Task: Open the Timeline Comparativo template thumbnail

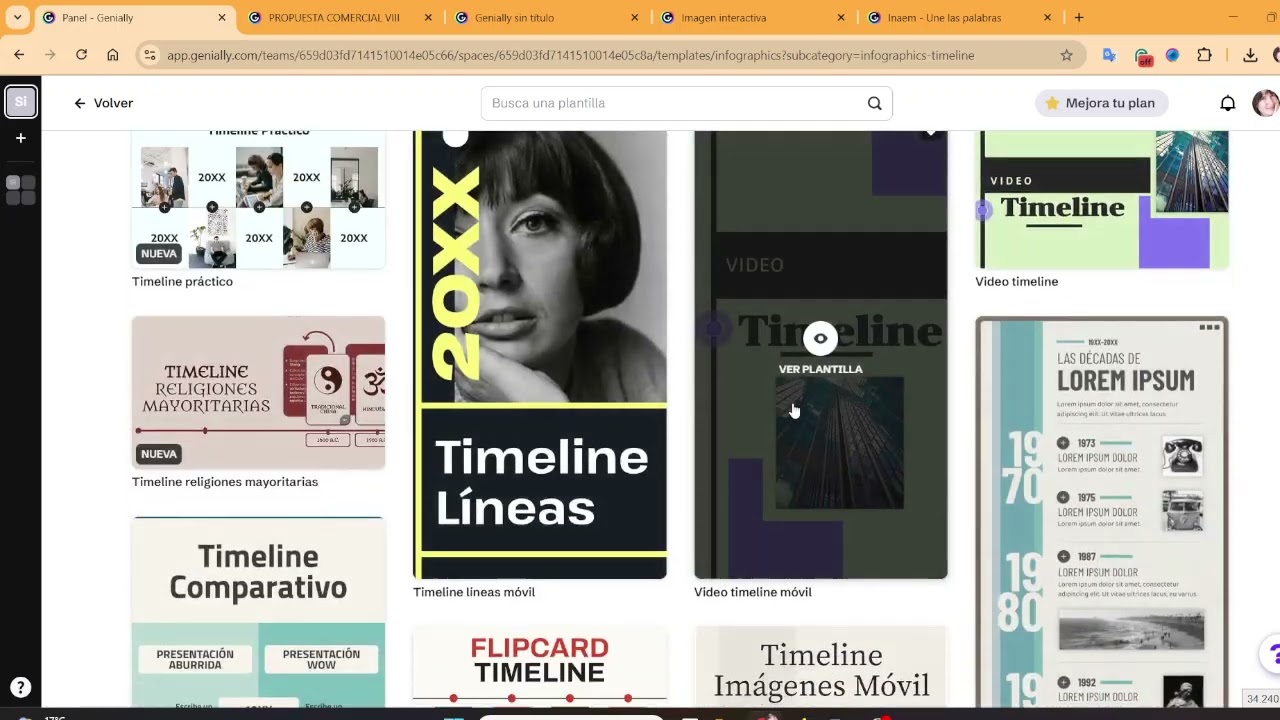Action: click(258, 612)
